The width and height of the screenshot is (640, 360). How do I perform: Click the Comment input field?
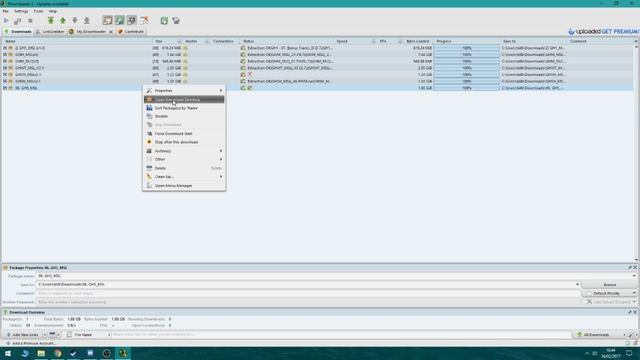click(x=308, y=293)
